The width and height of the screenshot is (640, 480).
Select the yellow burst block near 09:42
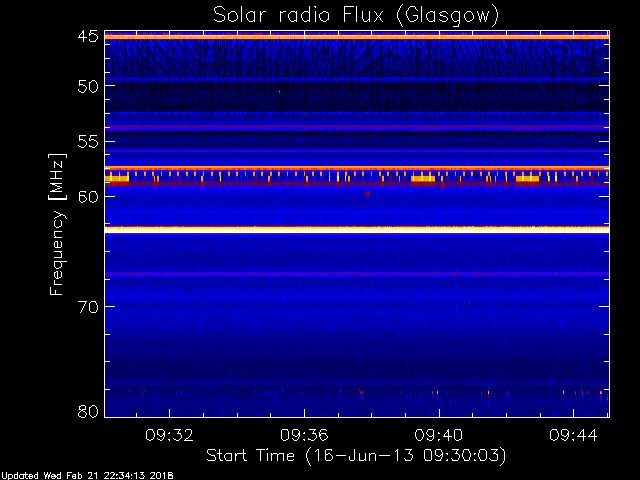527,179
